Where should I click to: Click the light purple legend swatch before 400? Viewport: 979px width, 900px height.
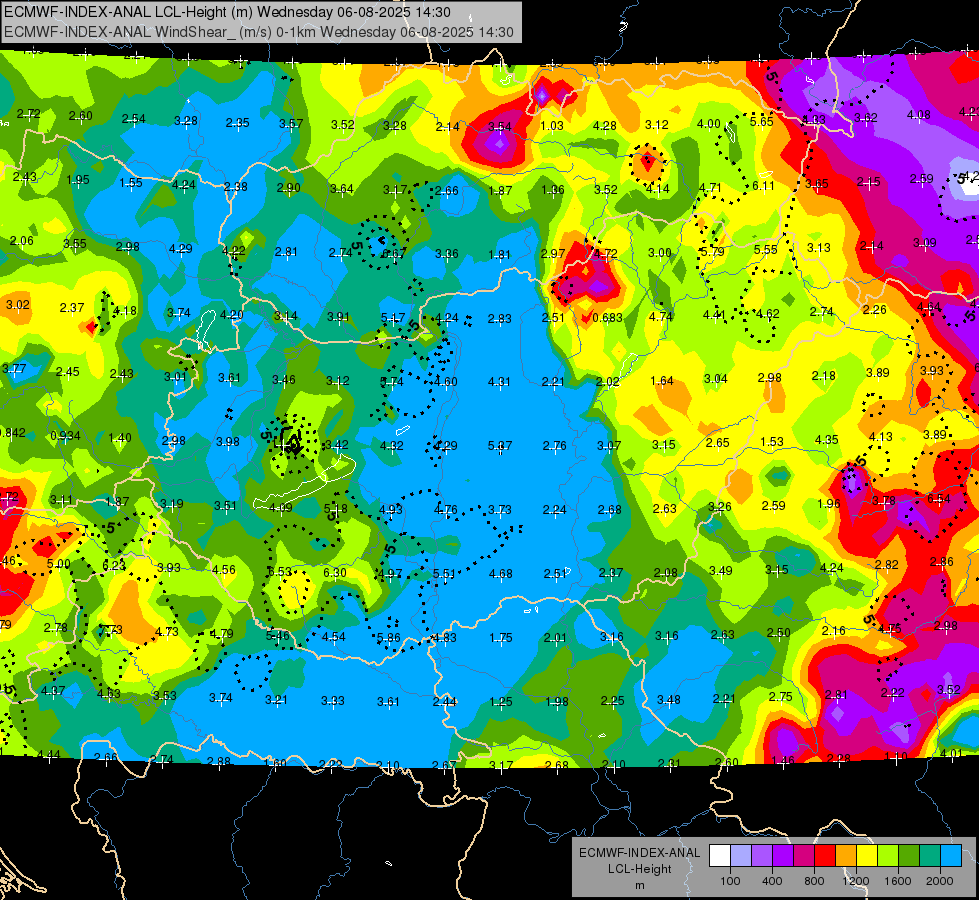(762, 856)
